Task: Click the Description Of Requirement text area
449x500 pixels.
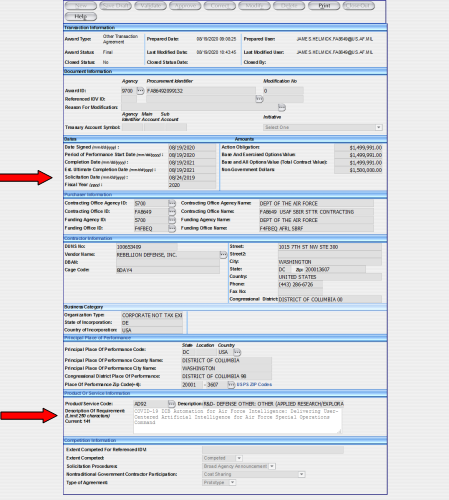Action: [x=238, y=421]
